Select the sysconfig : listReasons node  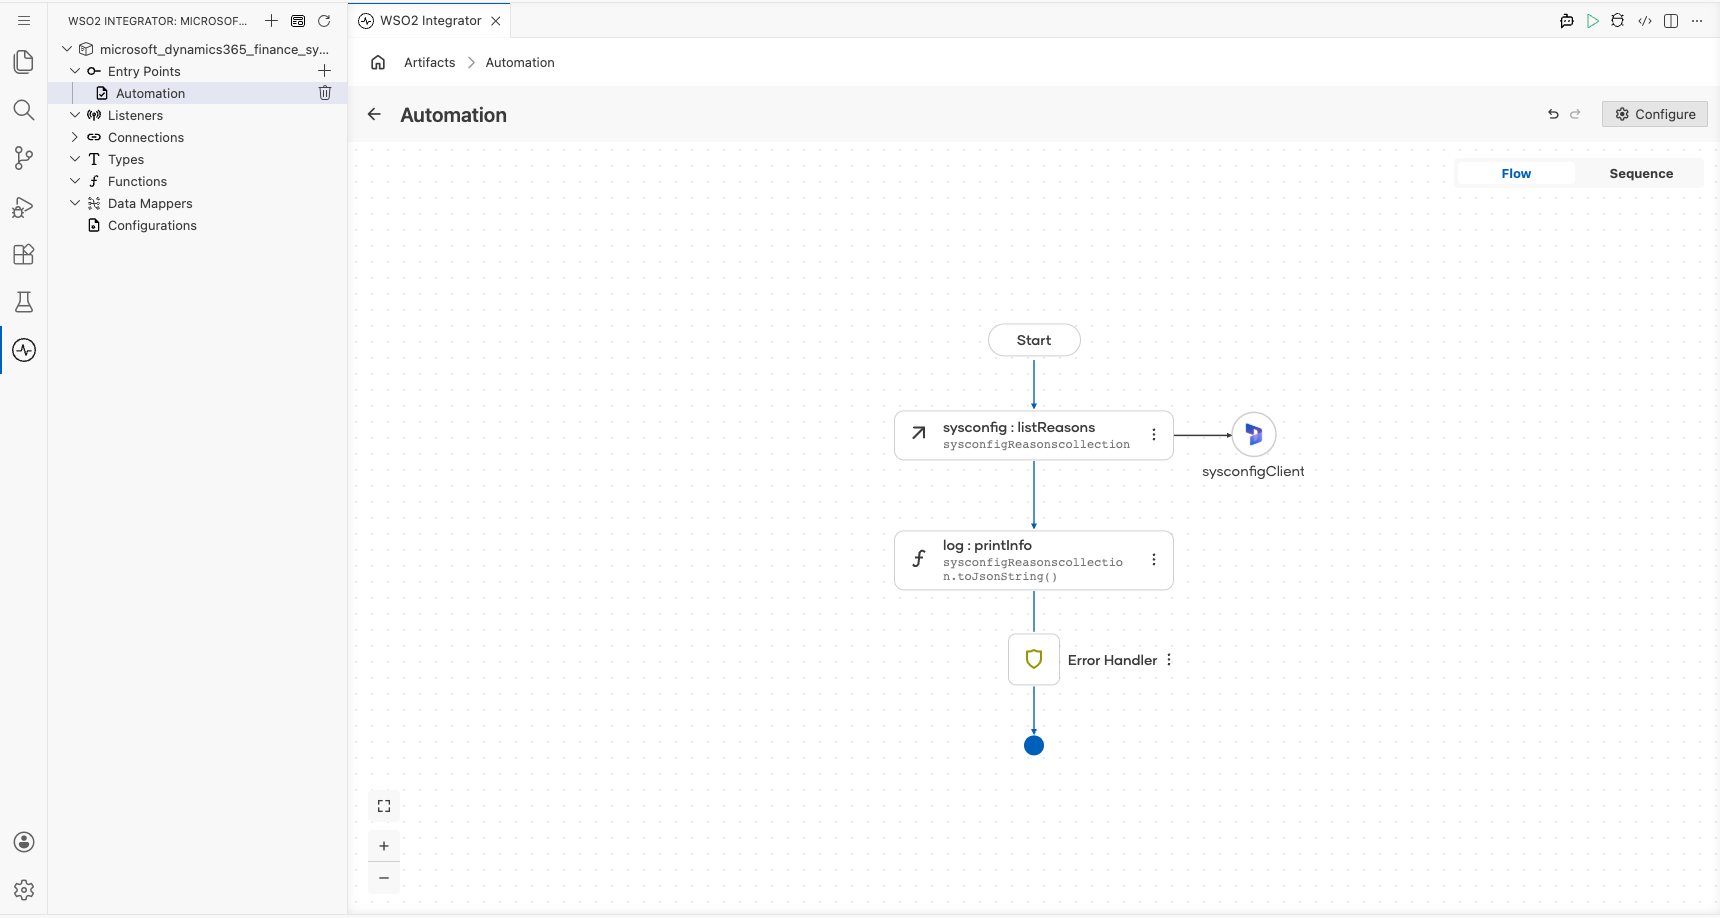coord(1034,435)
